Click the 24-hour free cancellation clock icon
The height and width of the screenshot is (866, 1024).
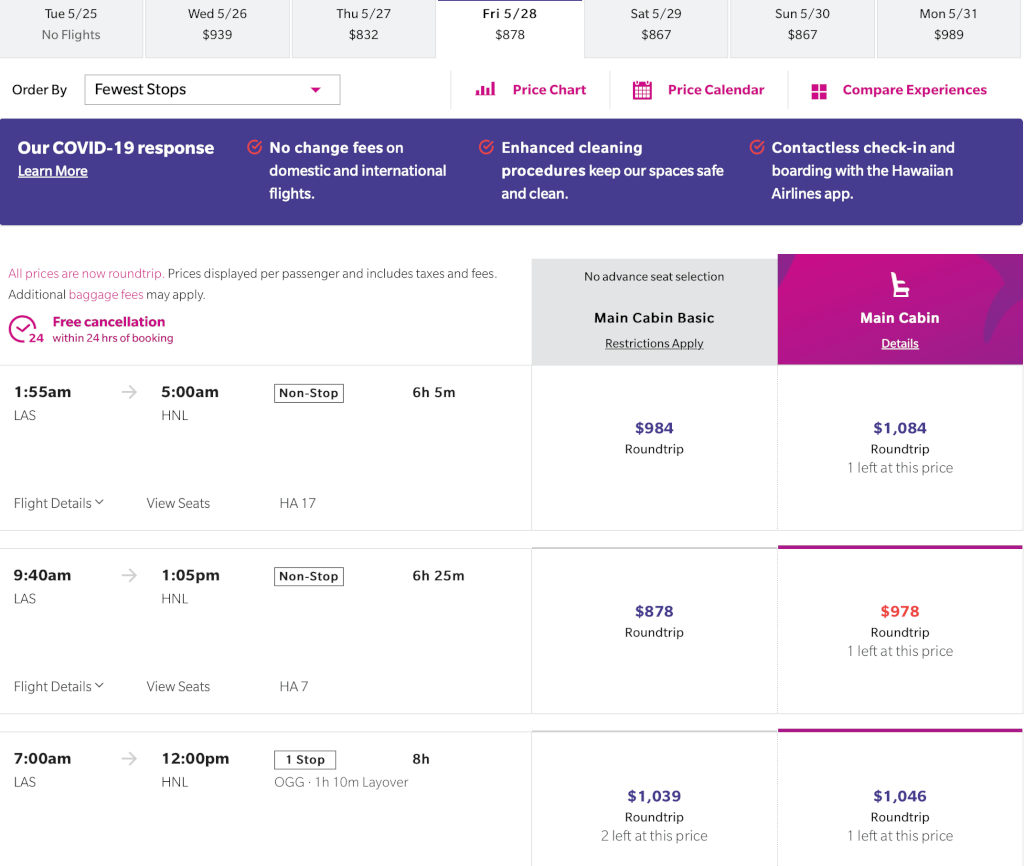click(x=25, y=329)
